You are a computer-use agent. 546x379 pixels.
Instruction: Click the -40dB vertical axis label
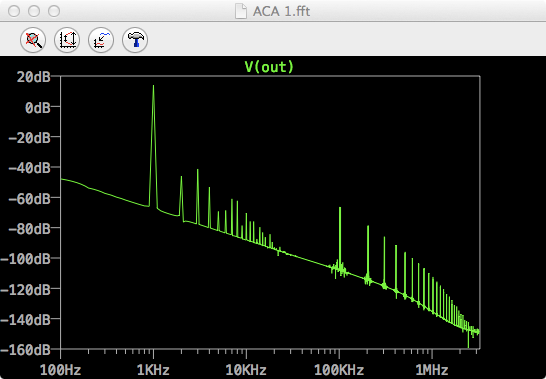(29, 168)
